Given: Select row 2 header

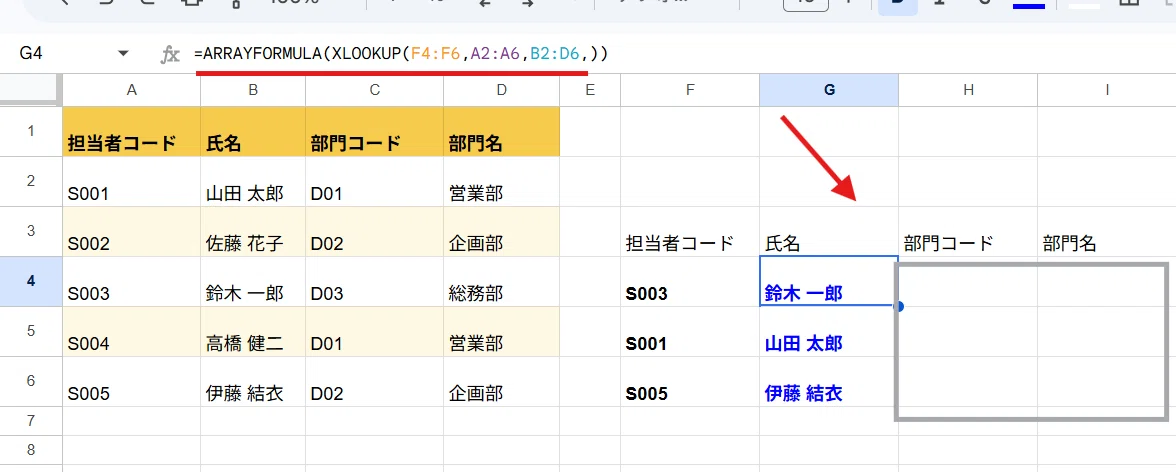Looking at the screenshot, I should [x=31, y=182].
